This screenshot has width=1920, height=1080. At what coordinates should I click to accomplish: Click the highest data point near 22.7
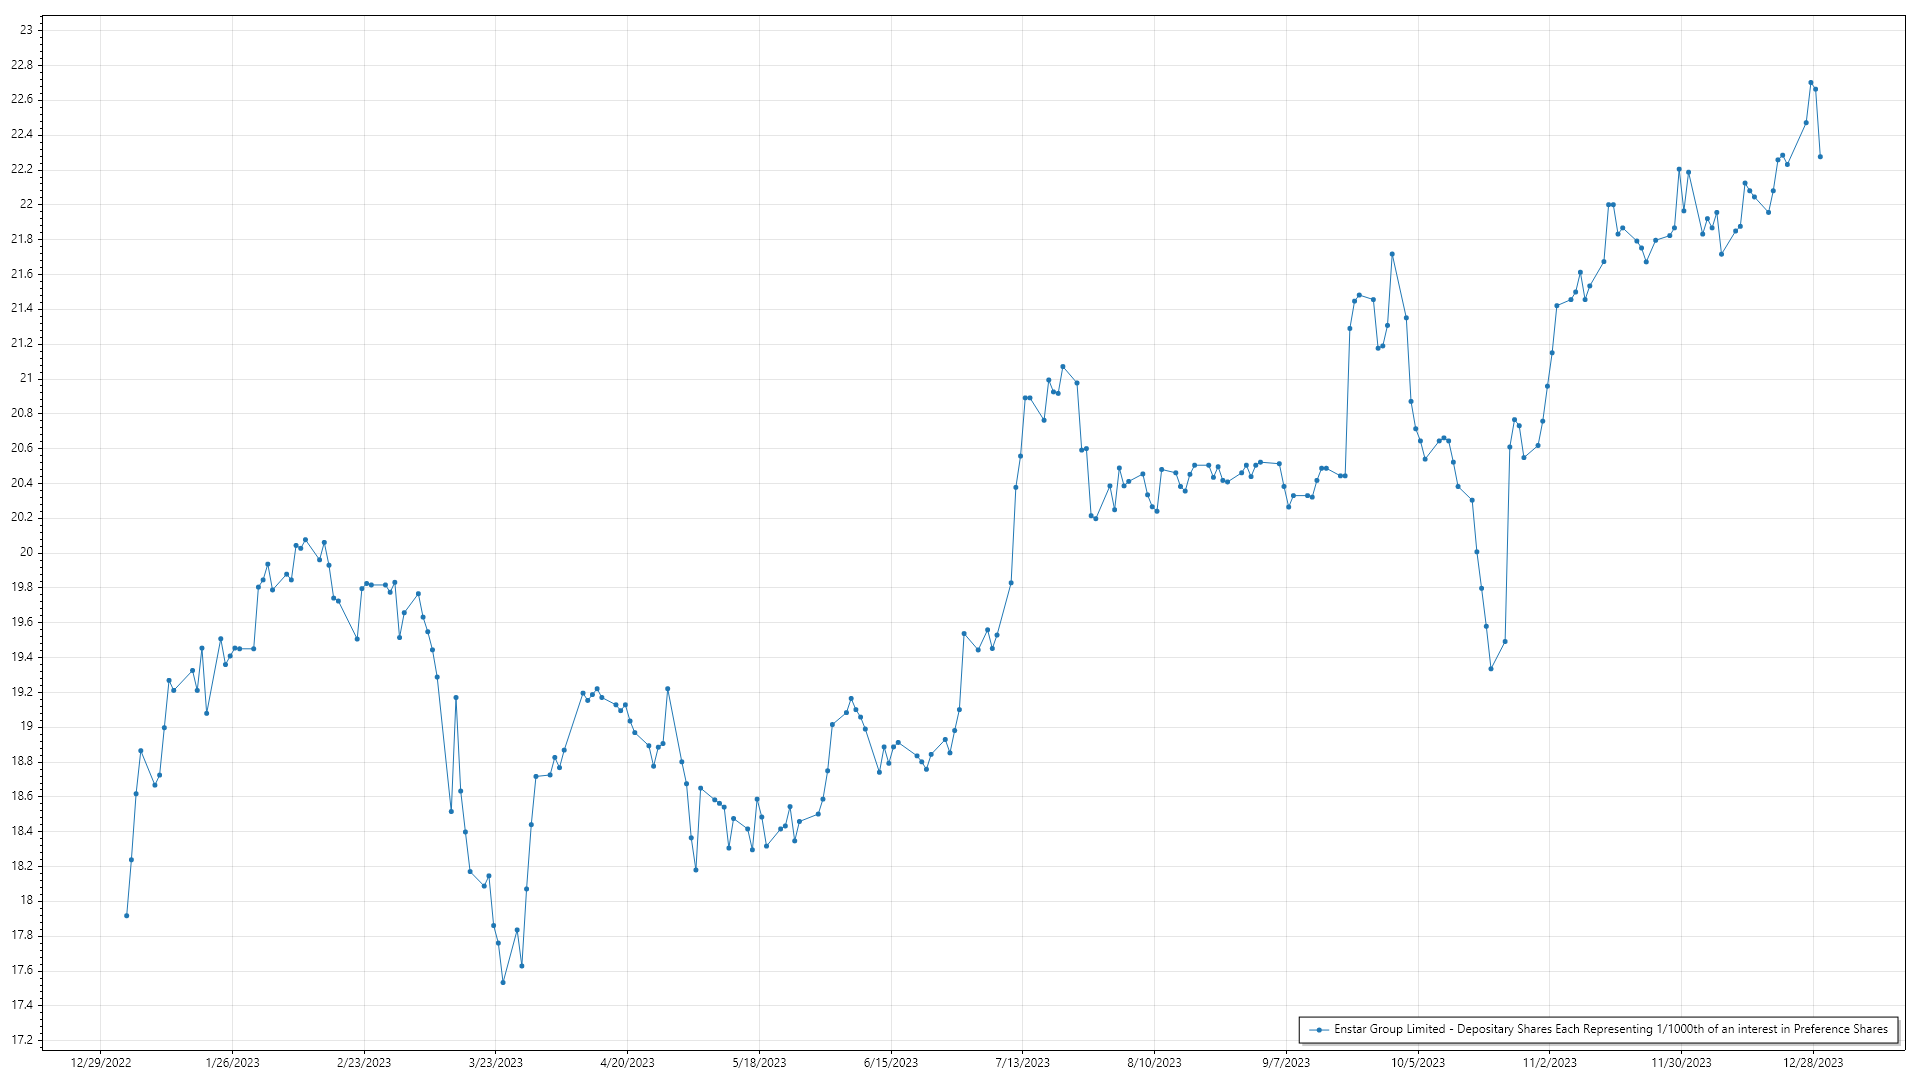1810,83
